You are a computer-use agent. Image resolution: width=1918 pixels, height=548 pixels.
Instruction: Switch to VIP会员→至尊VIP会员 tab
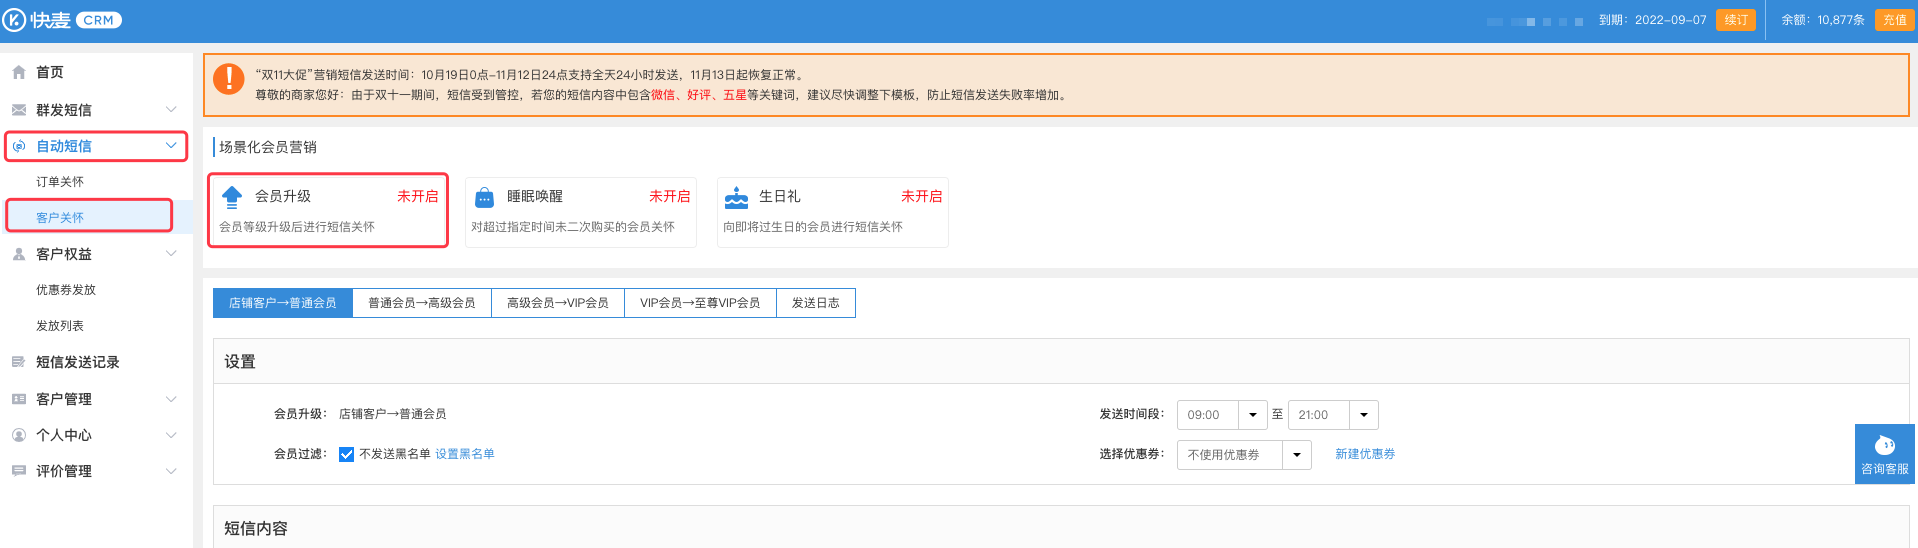[700, 303]
